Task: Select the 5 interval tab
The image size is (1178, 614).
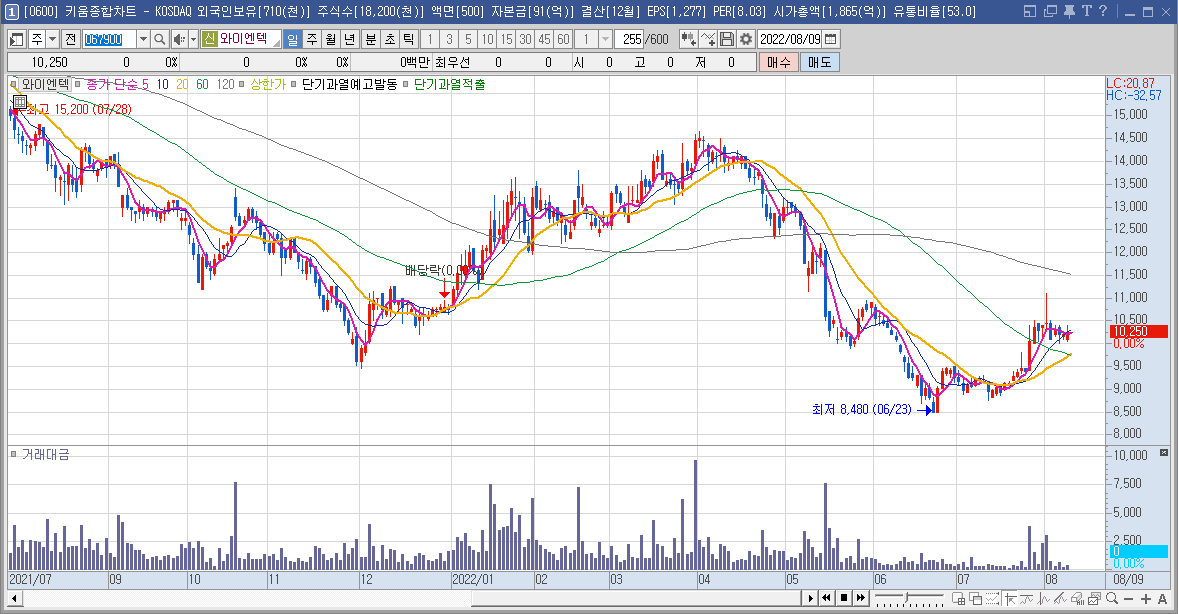Action: (468, 39)
